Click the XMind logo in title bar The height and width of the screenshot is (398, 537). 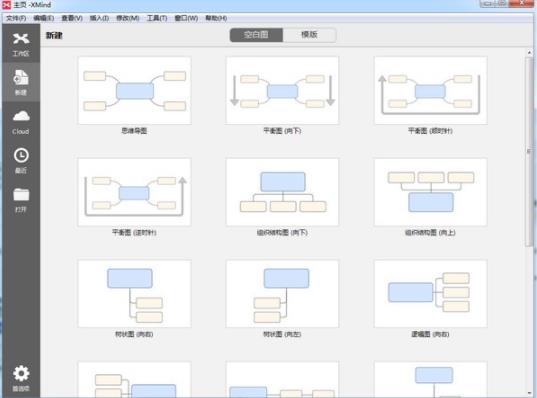(7, 5)
